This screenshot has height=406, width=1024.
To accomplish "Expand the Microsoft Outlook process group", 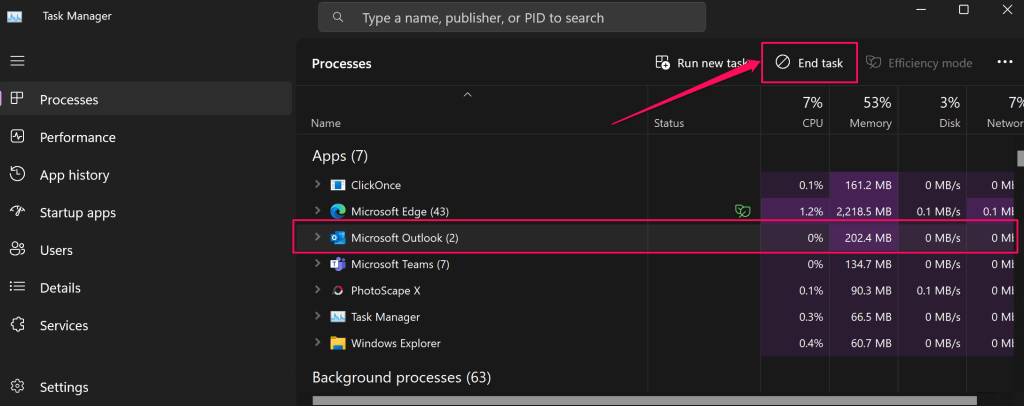I will pos(317,238).
